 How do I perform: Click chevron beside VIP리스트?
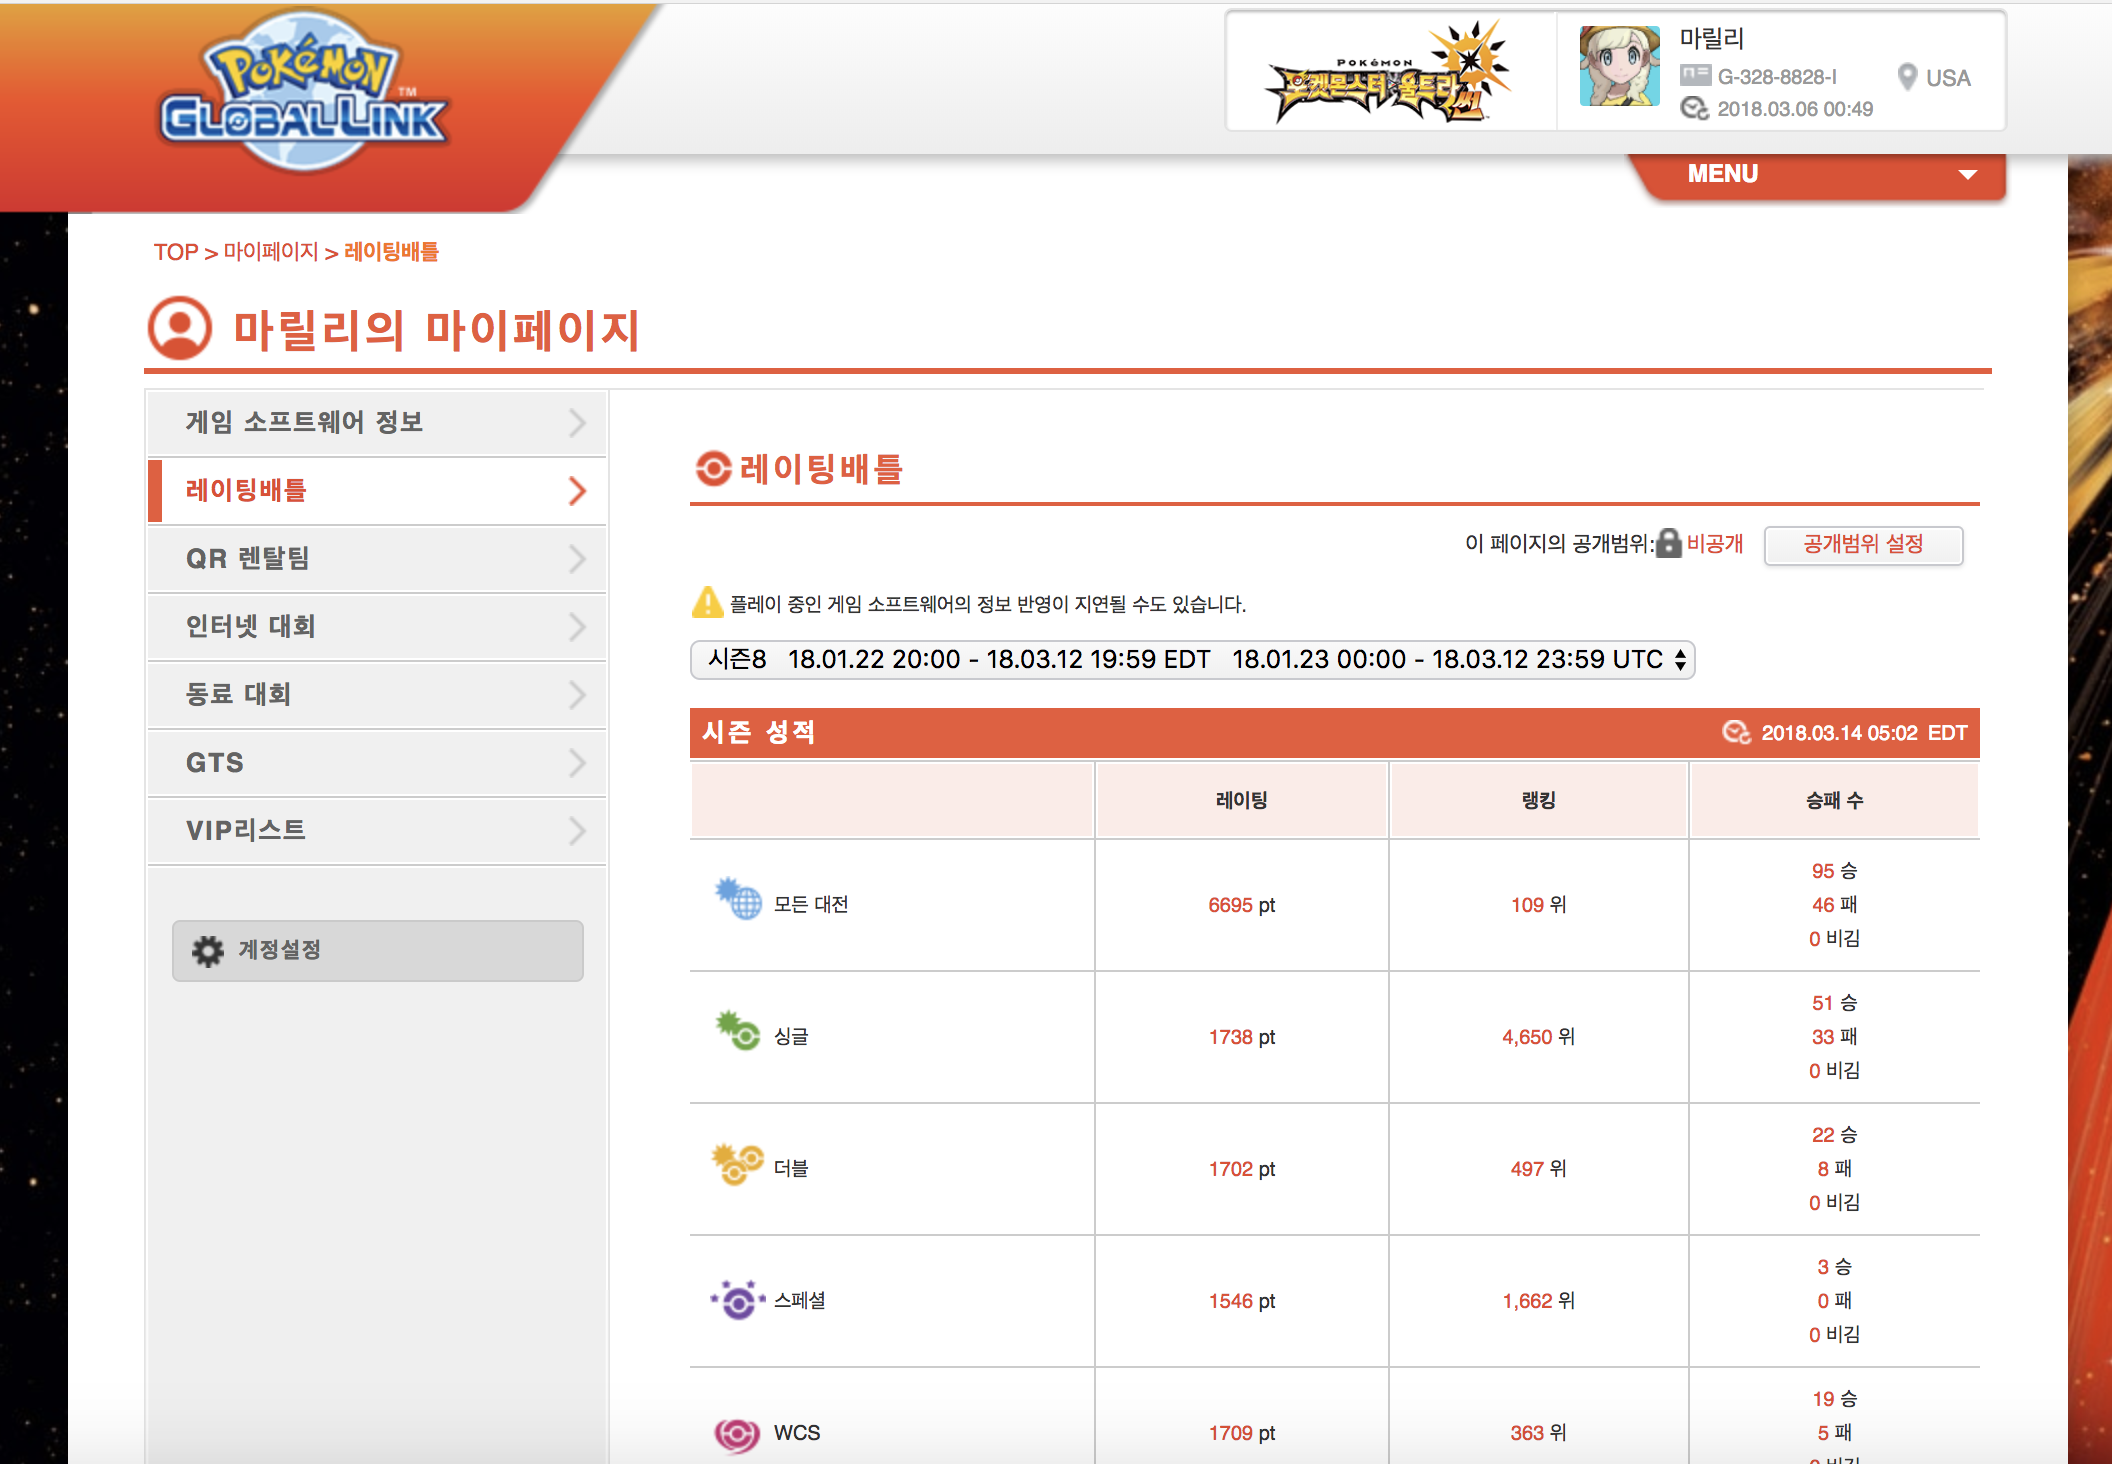point(577,831)
